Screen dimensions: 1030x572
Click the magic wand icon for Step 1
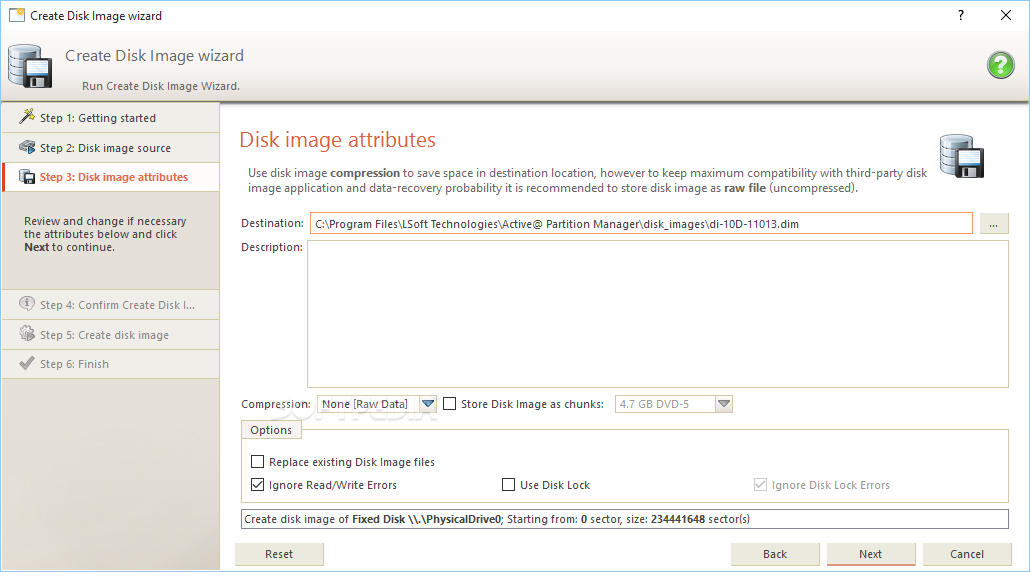(27, 116)
